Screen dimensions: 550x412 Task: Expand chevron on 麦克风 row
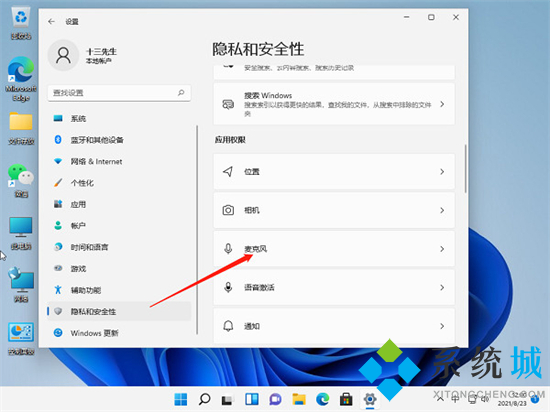[x=442, y=249]
